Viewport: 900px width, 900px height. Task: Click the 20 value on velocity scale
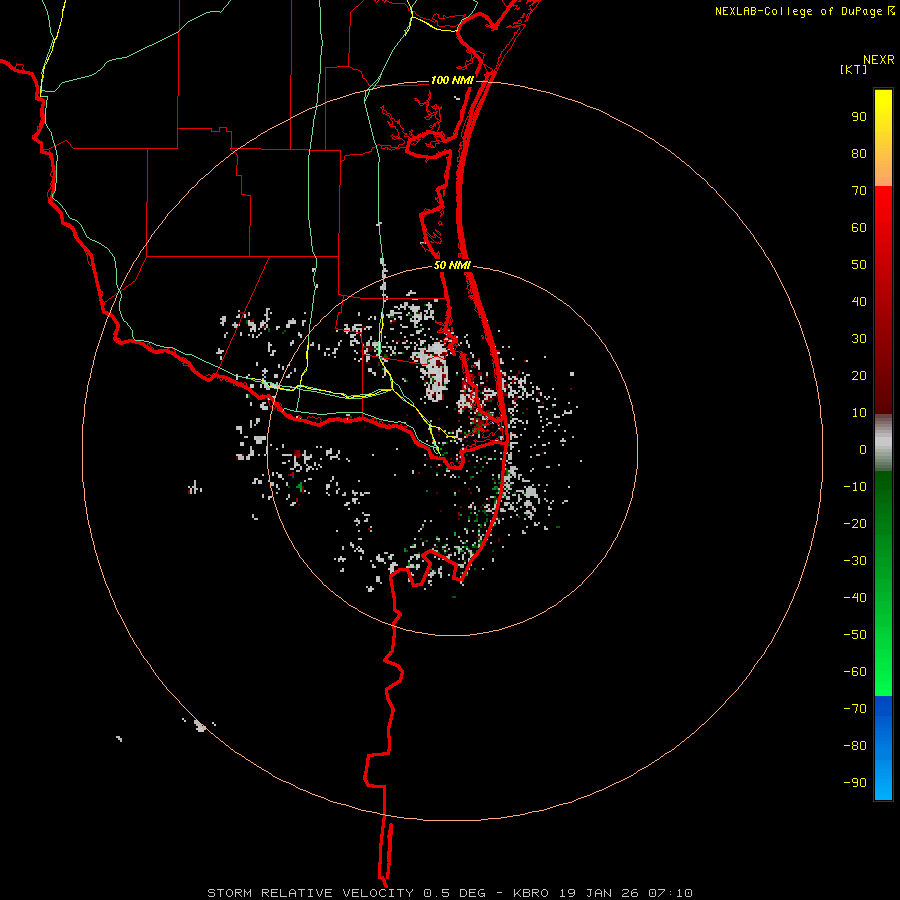tap(859, 375)
